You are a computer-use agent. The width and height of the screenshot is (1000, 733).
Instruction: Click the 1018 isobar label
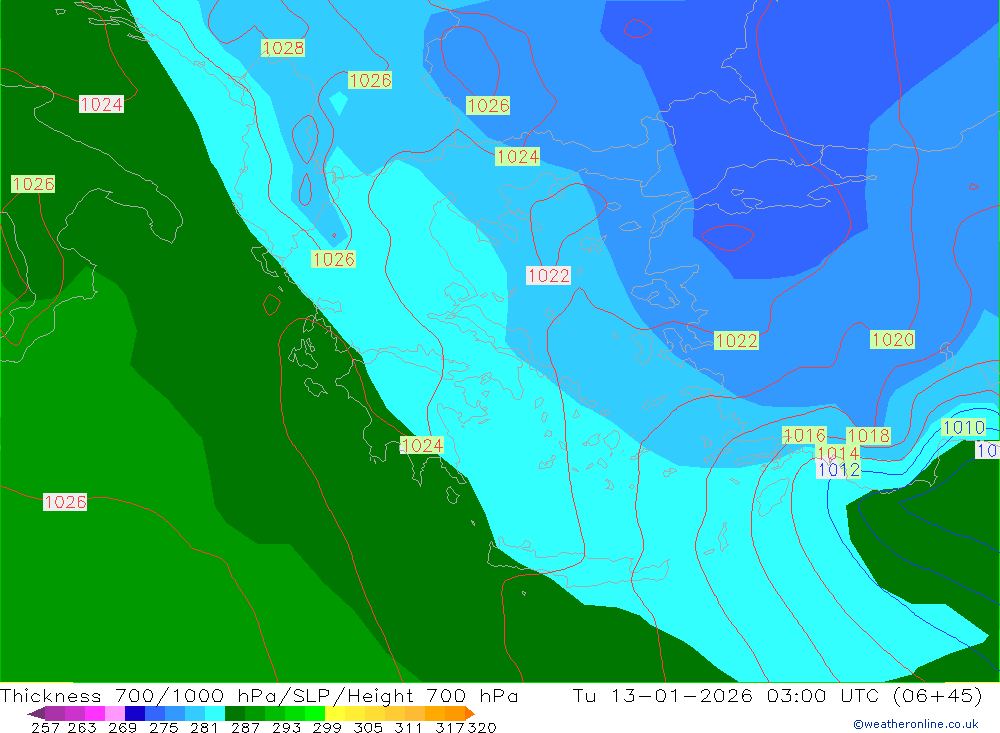pyautogui.click(x=868, y=436)
